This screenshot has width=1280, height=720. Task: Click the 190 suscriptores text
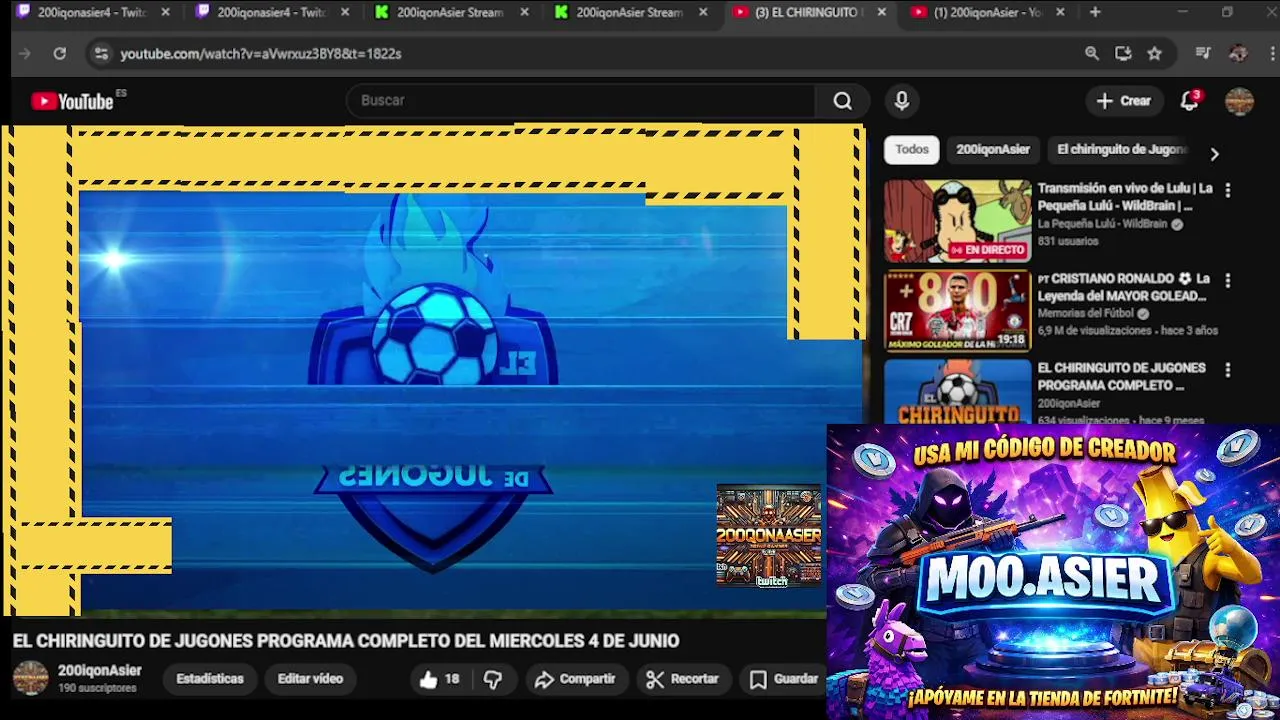[x=97, y=689]
